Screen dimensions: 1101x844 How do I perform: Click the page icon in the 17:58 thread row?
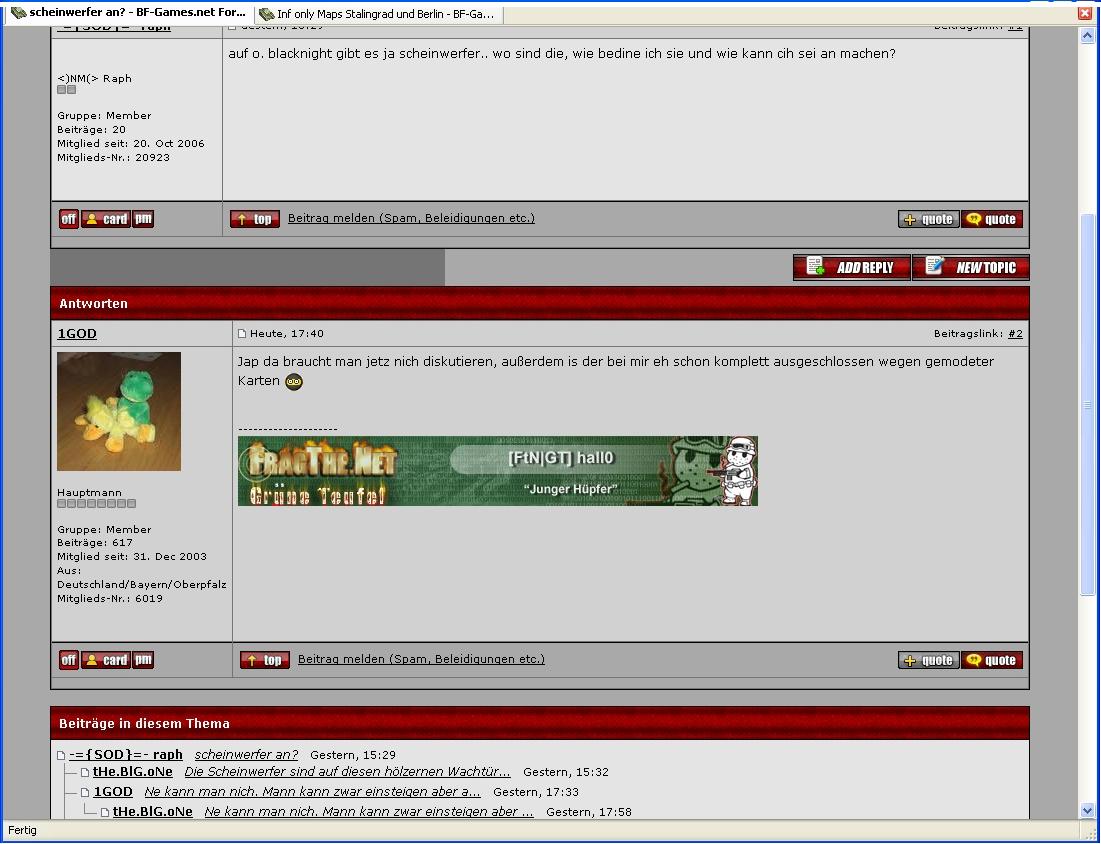point(105,812)
